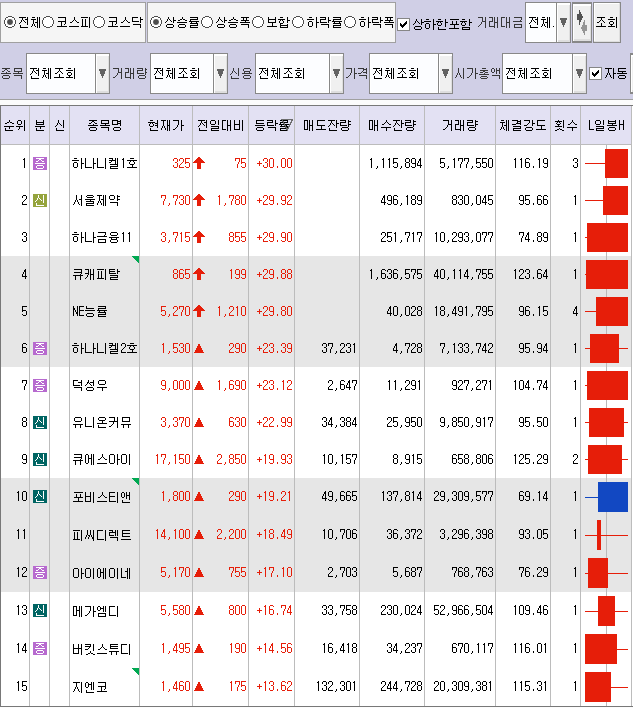Select the 상승폭 radio button
The image size is (633, 708).
click(x=207, y=22)
